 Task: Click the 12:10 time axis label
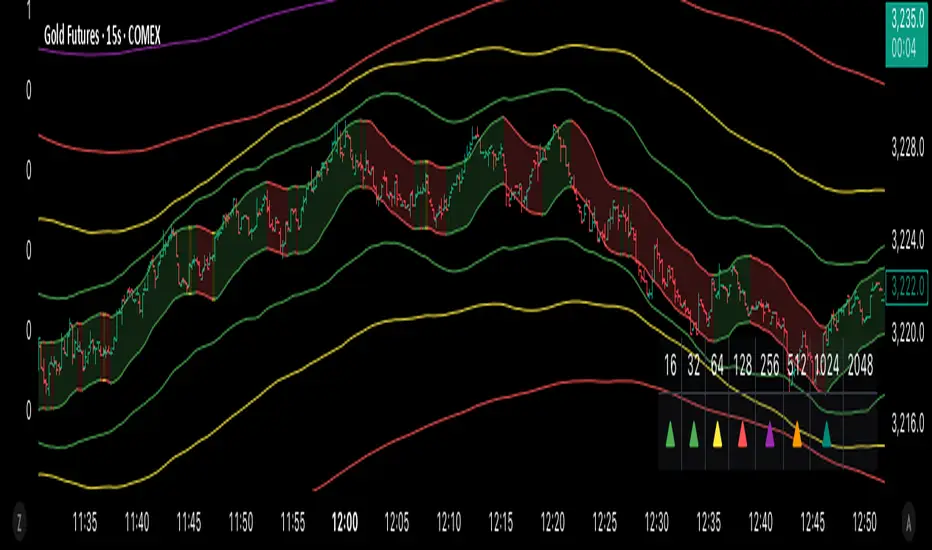(449, 523)
